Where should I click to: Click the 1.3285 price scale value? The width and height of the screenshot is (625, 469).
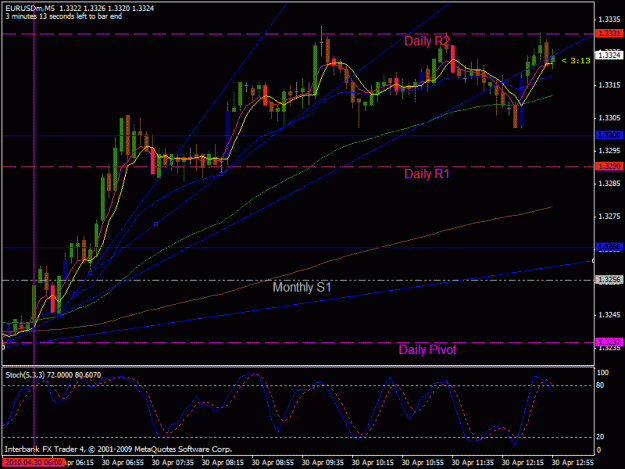click(609, 184)
